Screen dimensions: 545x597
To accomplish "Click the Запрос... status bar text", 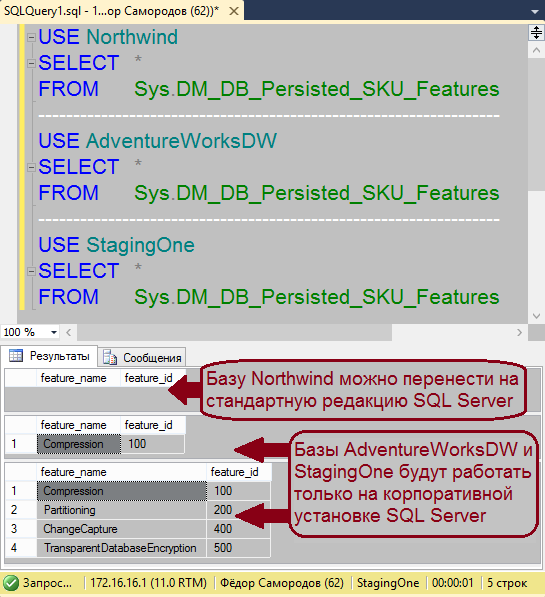I will click(x=47, y=583).
